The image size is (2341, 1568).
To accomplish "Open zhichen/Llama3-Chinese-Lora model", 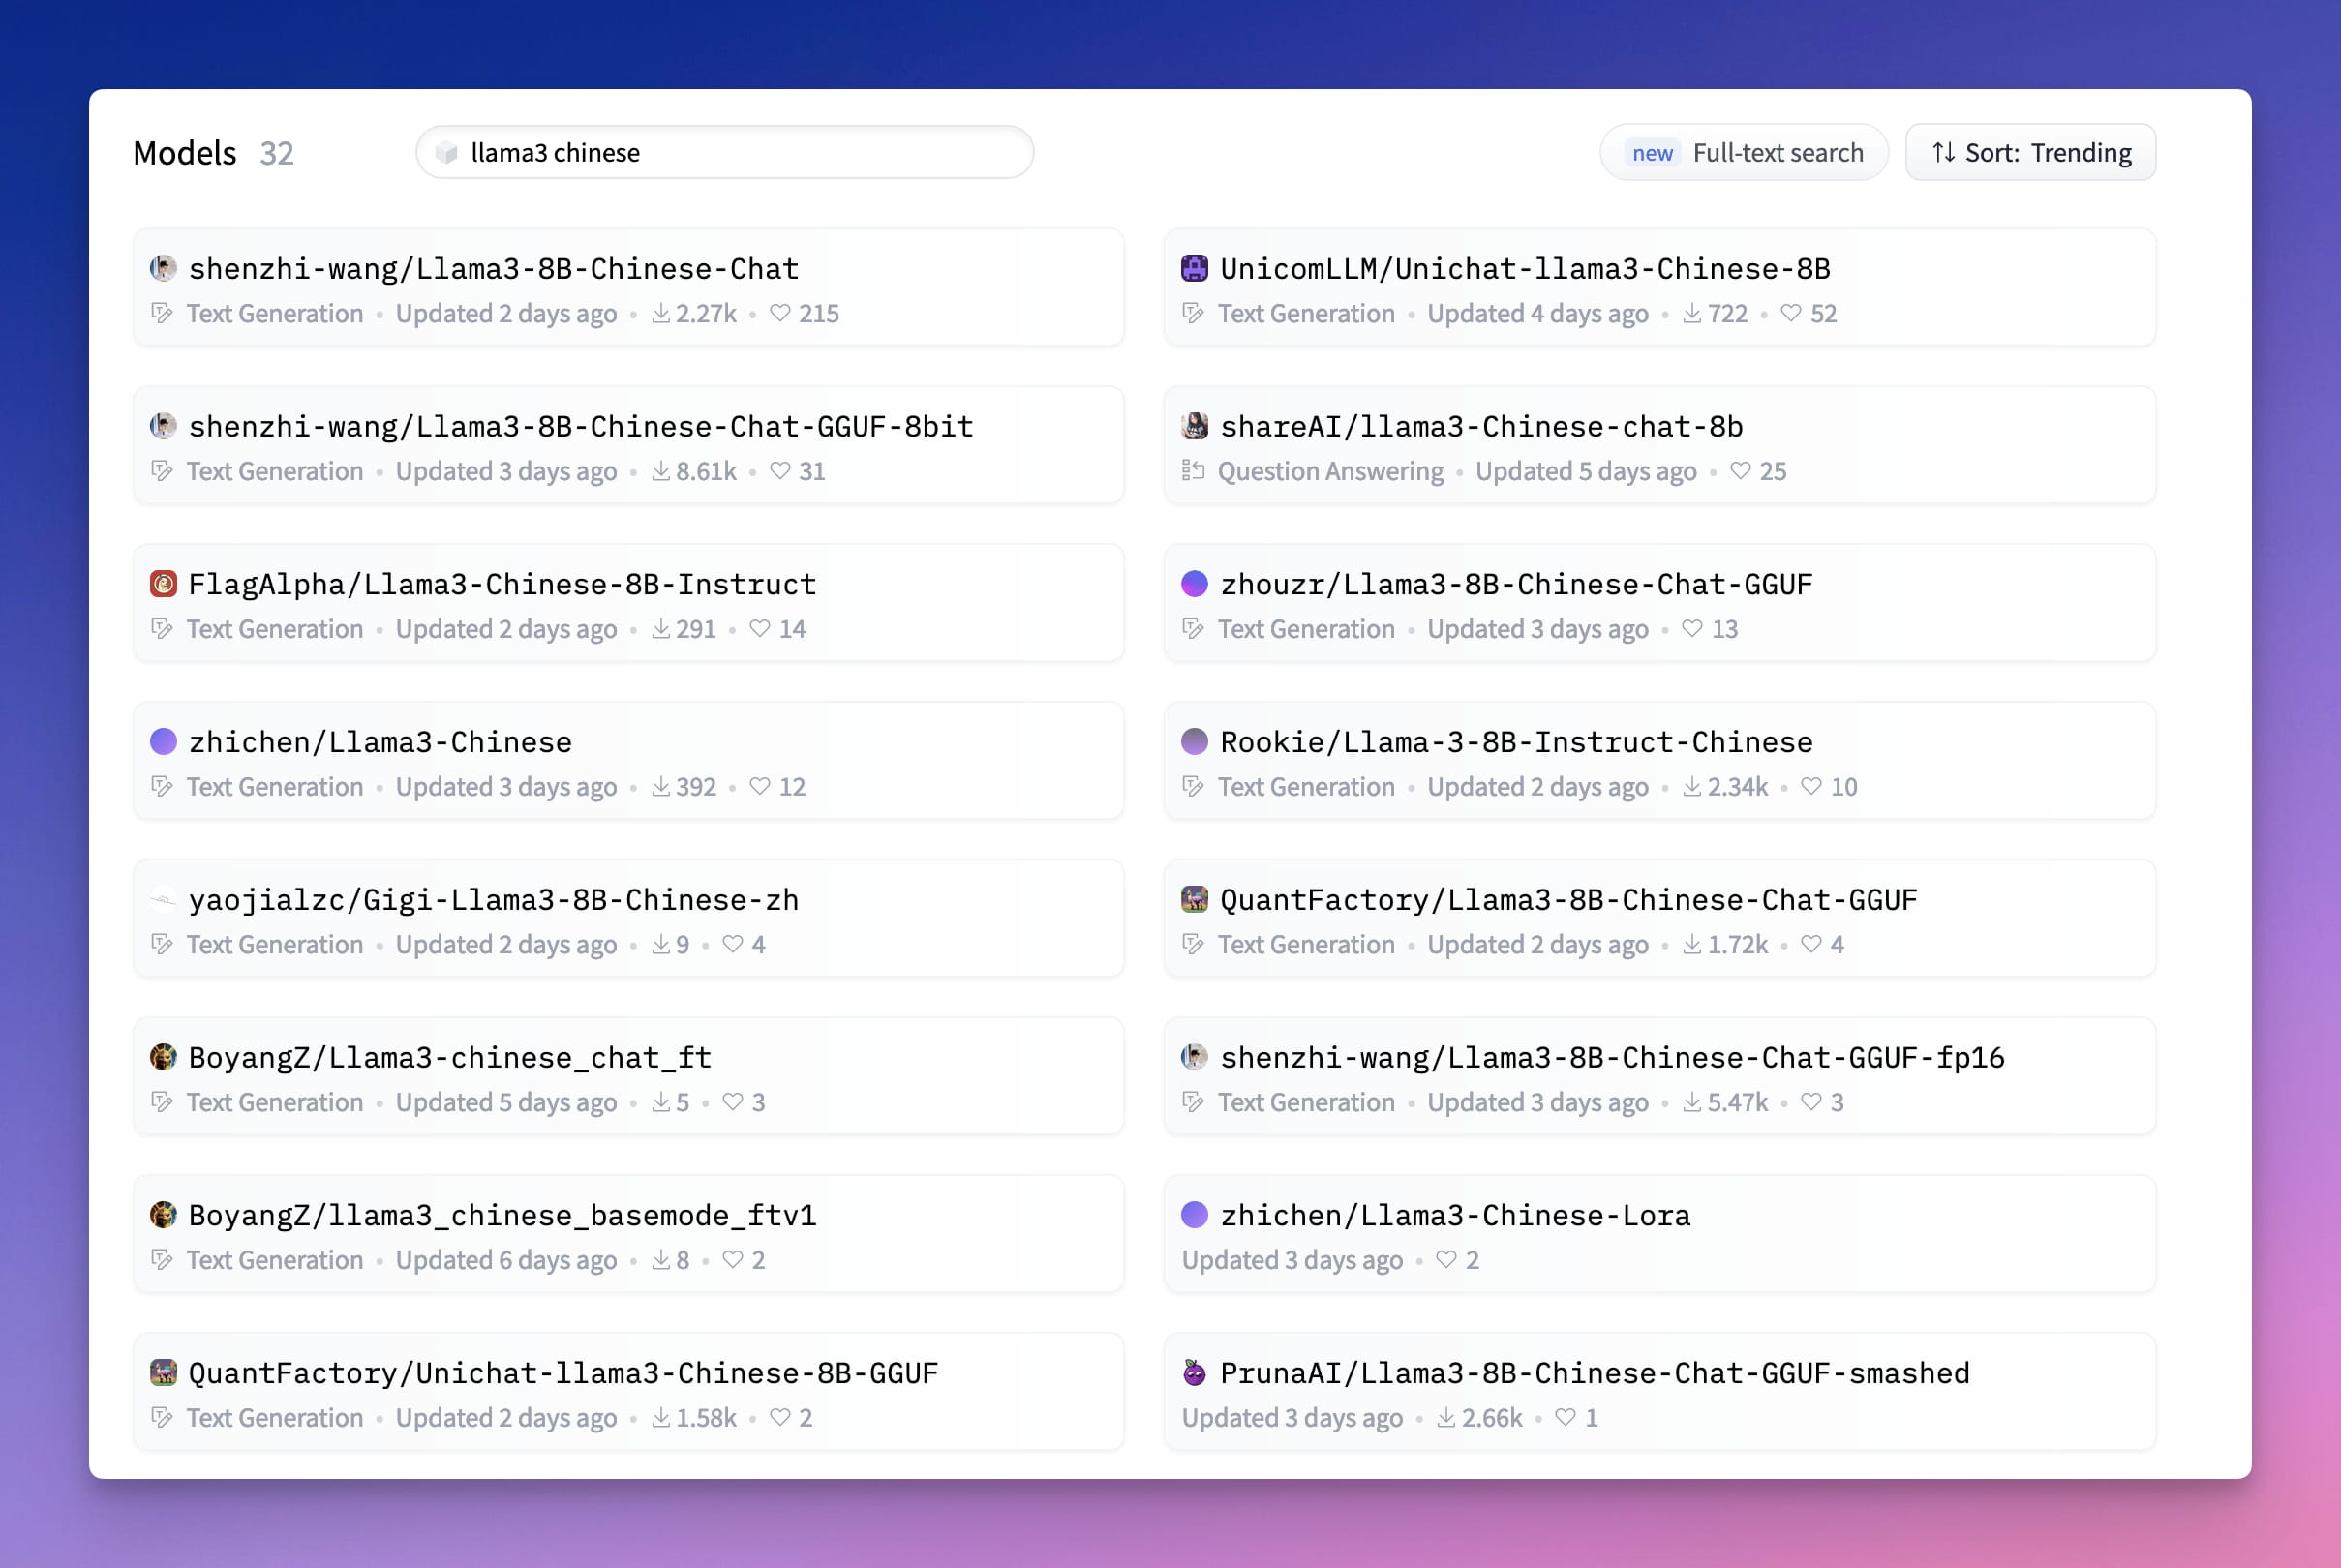I will [1454, 1215].
